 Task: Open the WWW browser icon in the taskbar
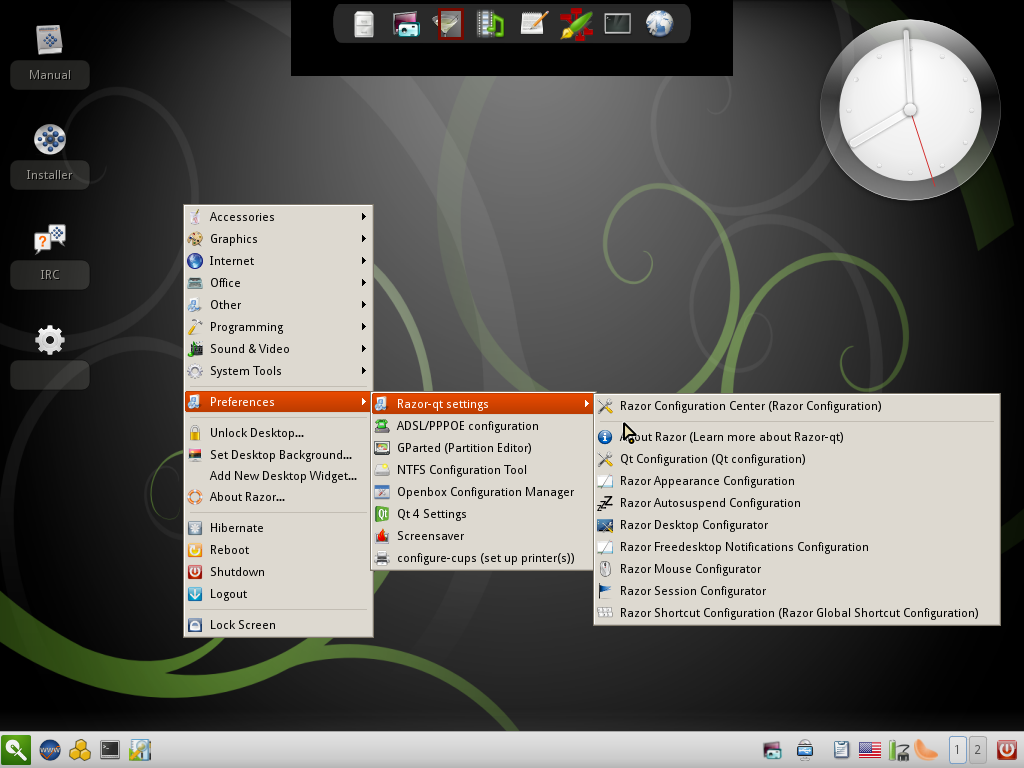(50, 750)
